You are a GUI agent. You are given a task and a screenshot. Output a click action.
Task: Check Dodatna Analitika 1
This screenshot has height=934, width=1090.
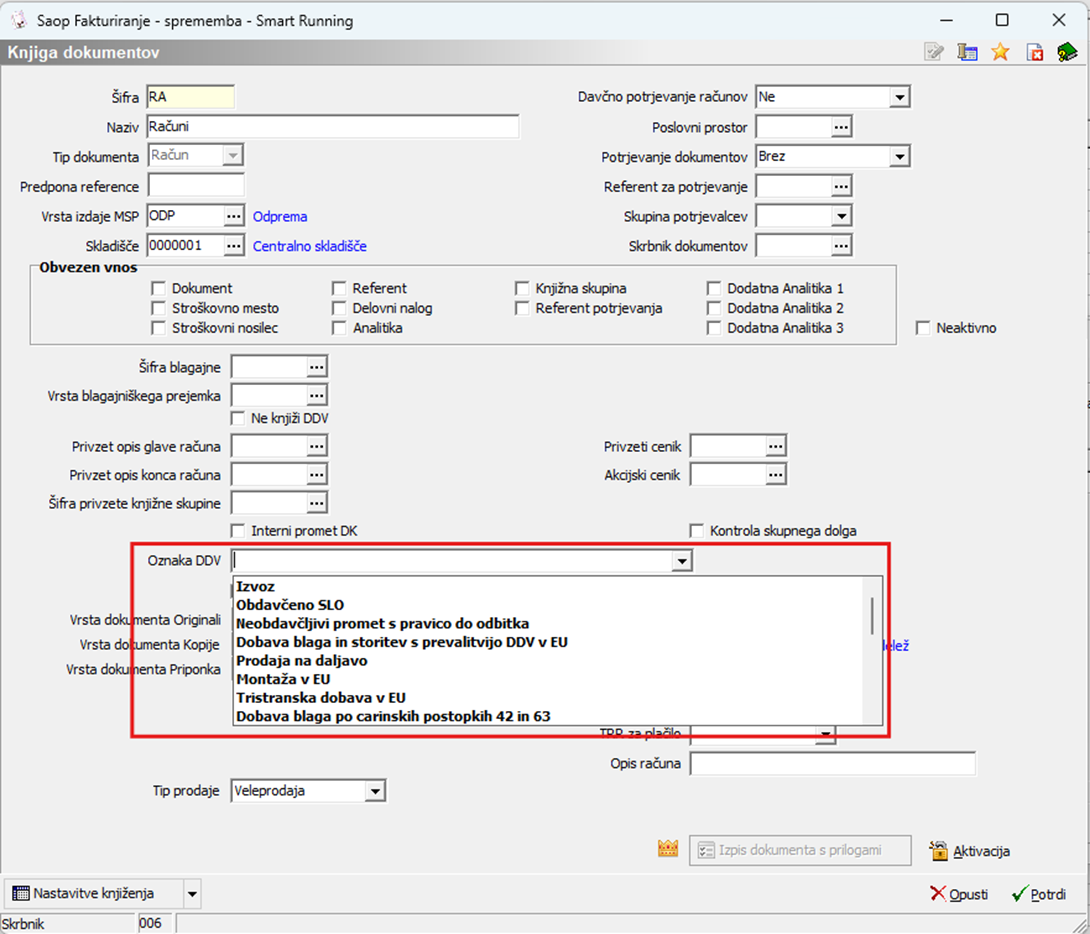(714, 288)
